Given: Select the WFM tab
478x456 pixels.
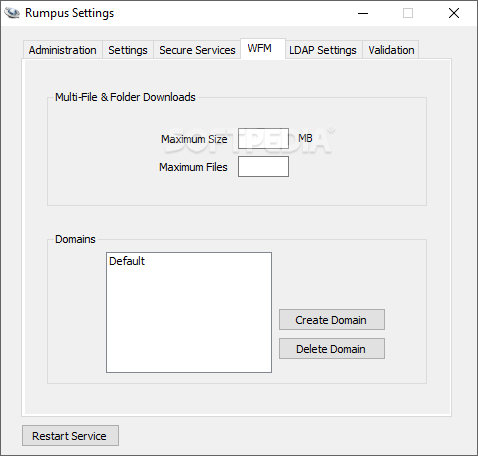Looking at the screenshot, I should point(263,49).
